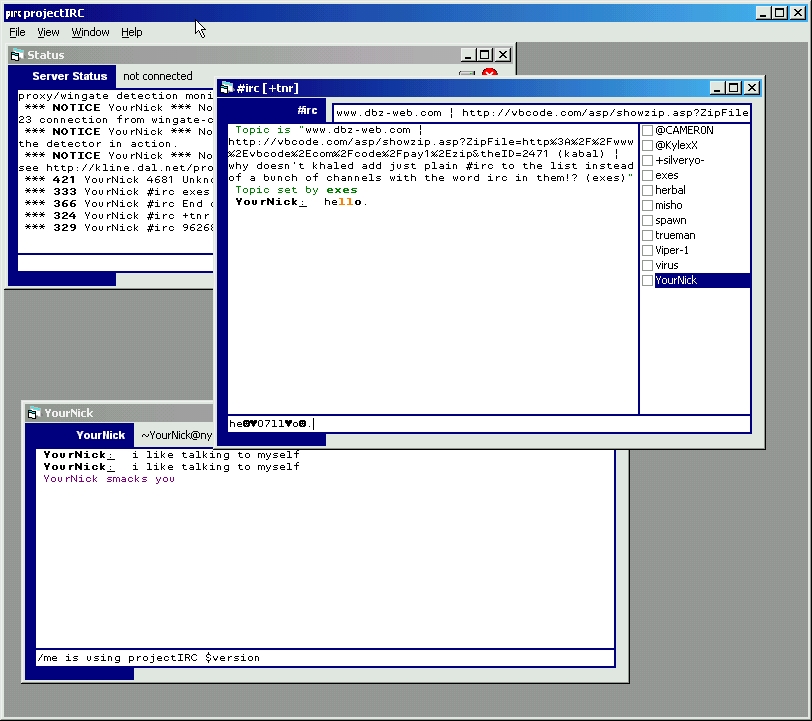Open the File menu

point(17,32)
